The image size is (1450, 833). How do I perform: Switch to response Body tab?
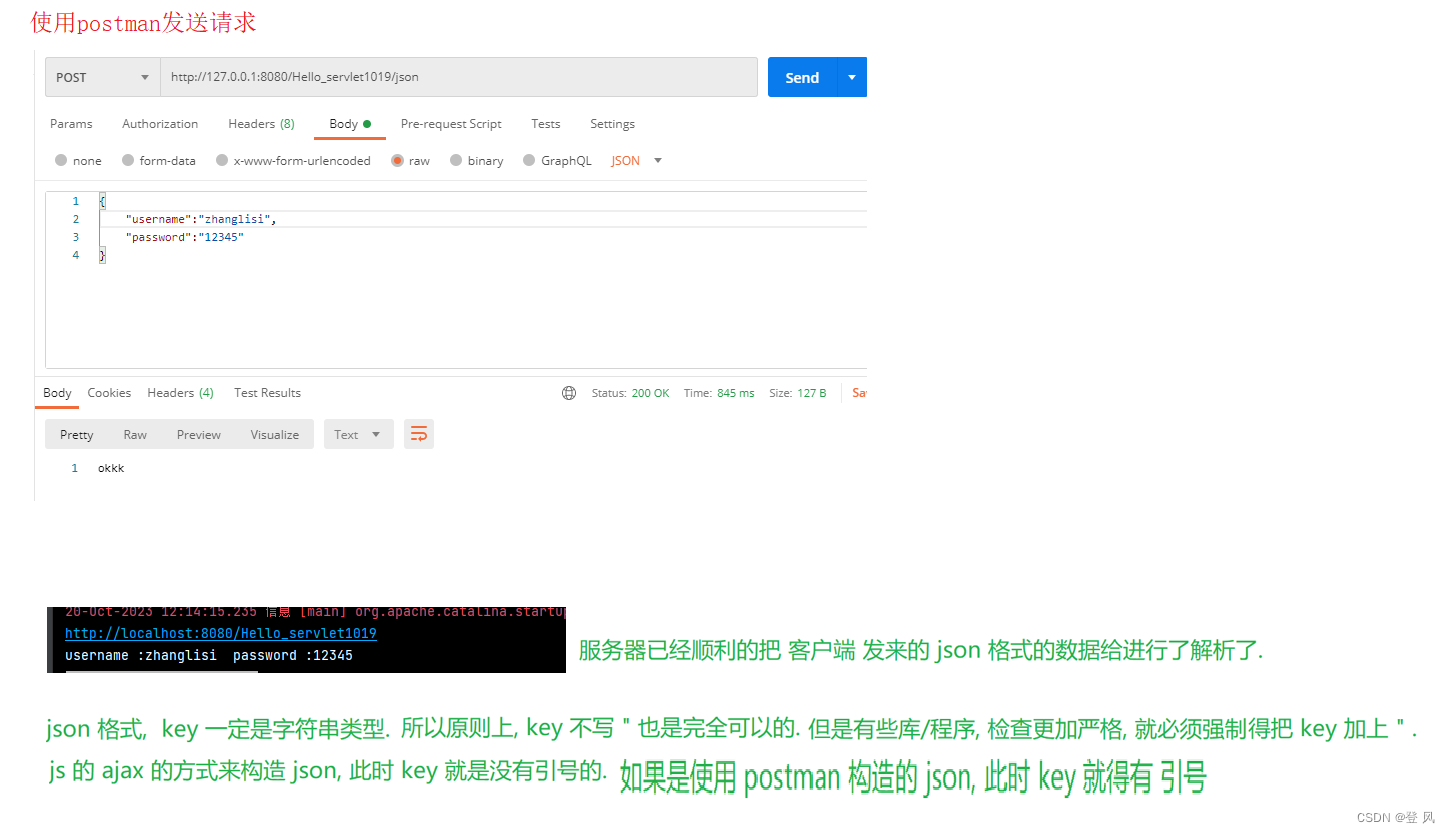57,393
